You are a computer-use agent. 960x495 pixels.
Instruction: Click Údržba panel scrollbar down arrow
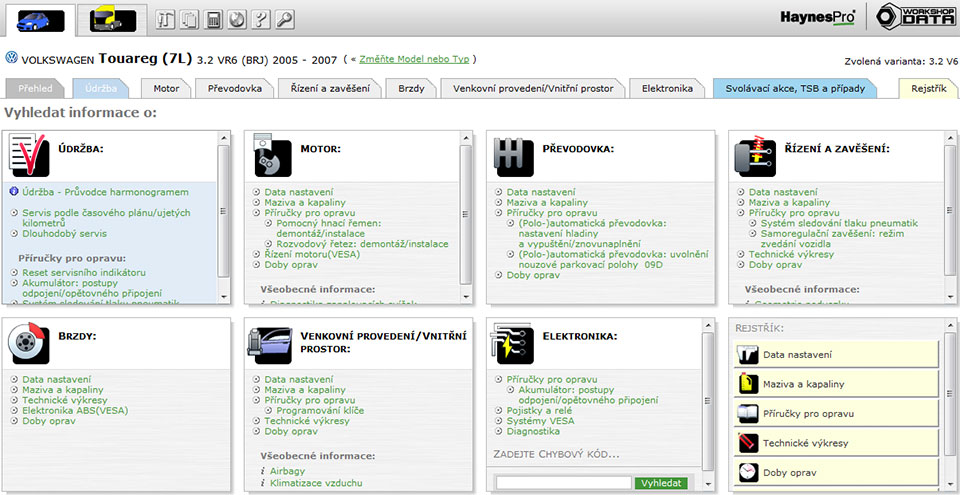tap(223, 297)
